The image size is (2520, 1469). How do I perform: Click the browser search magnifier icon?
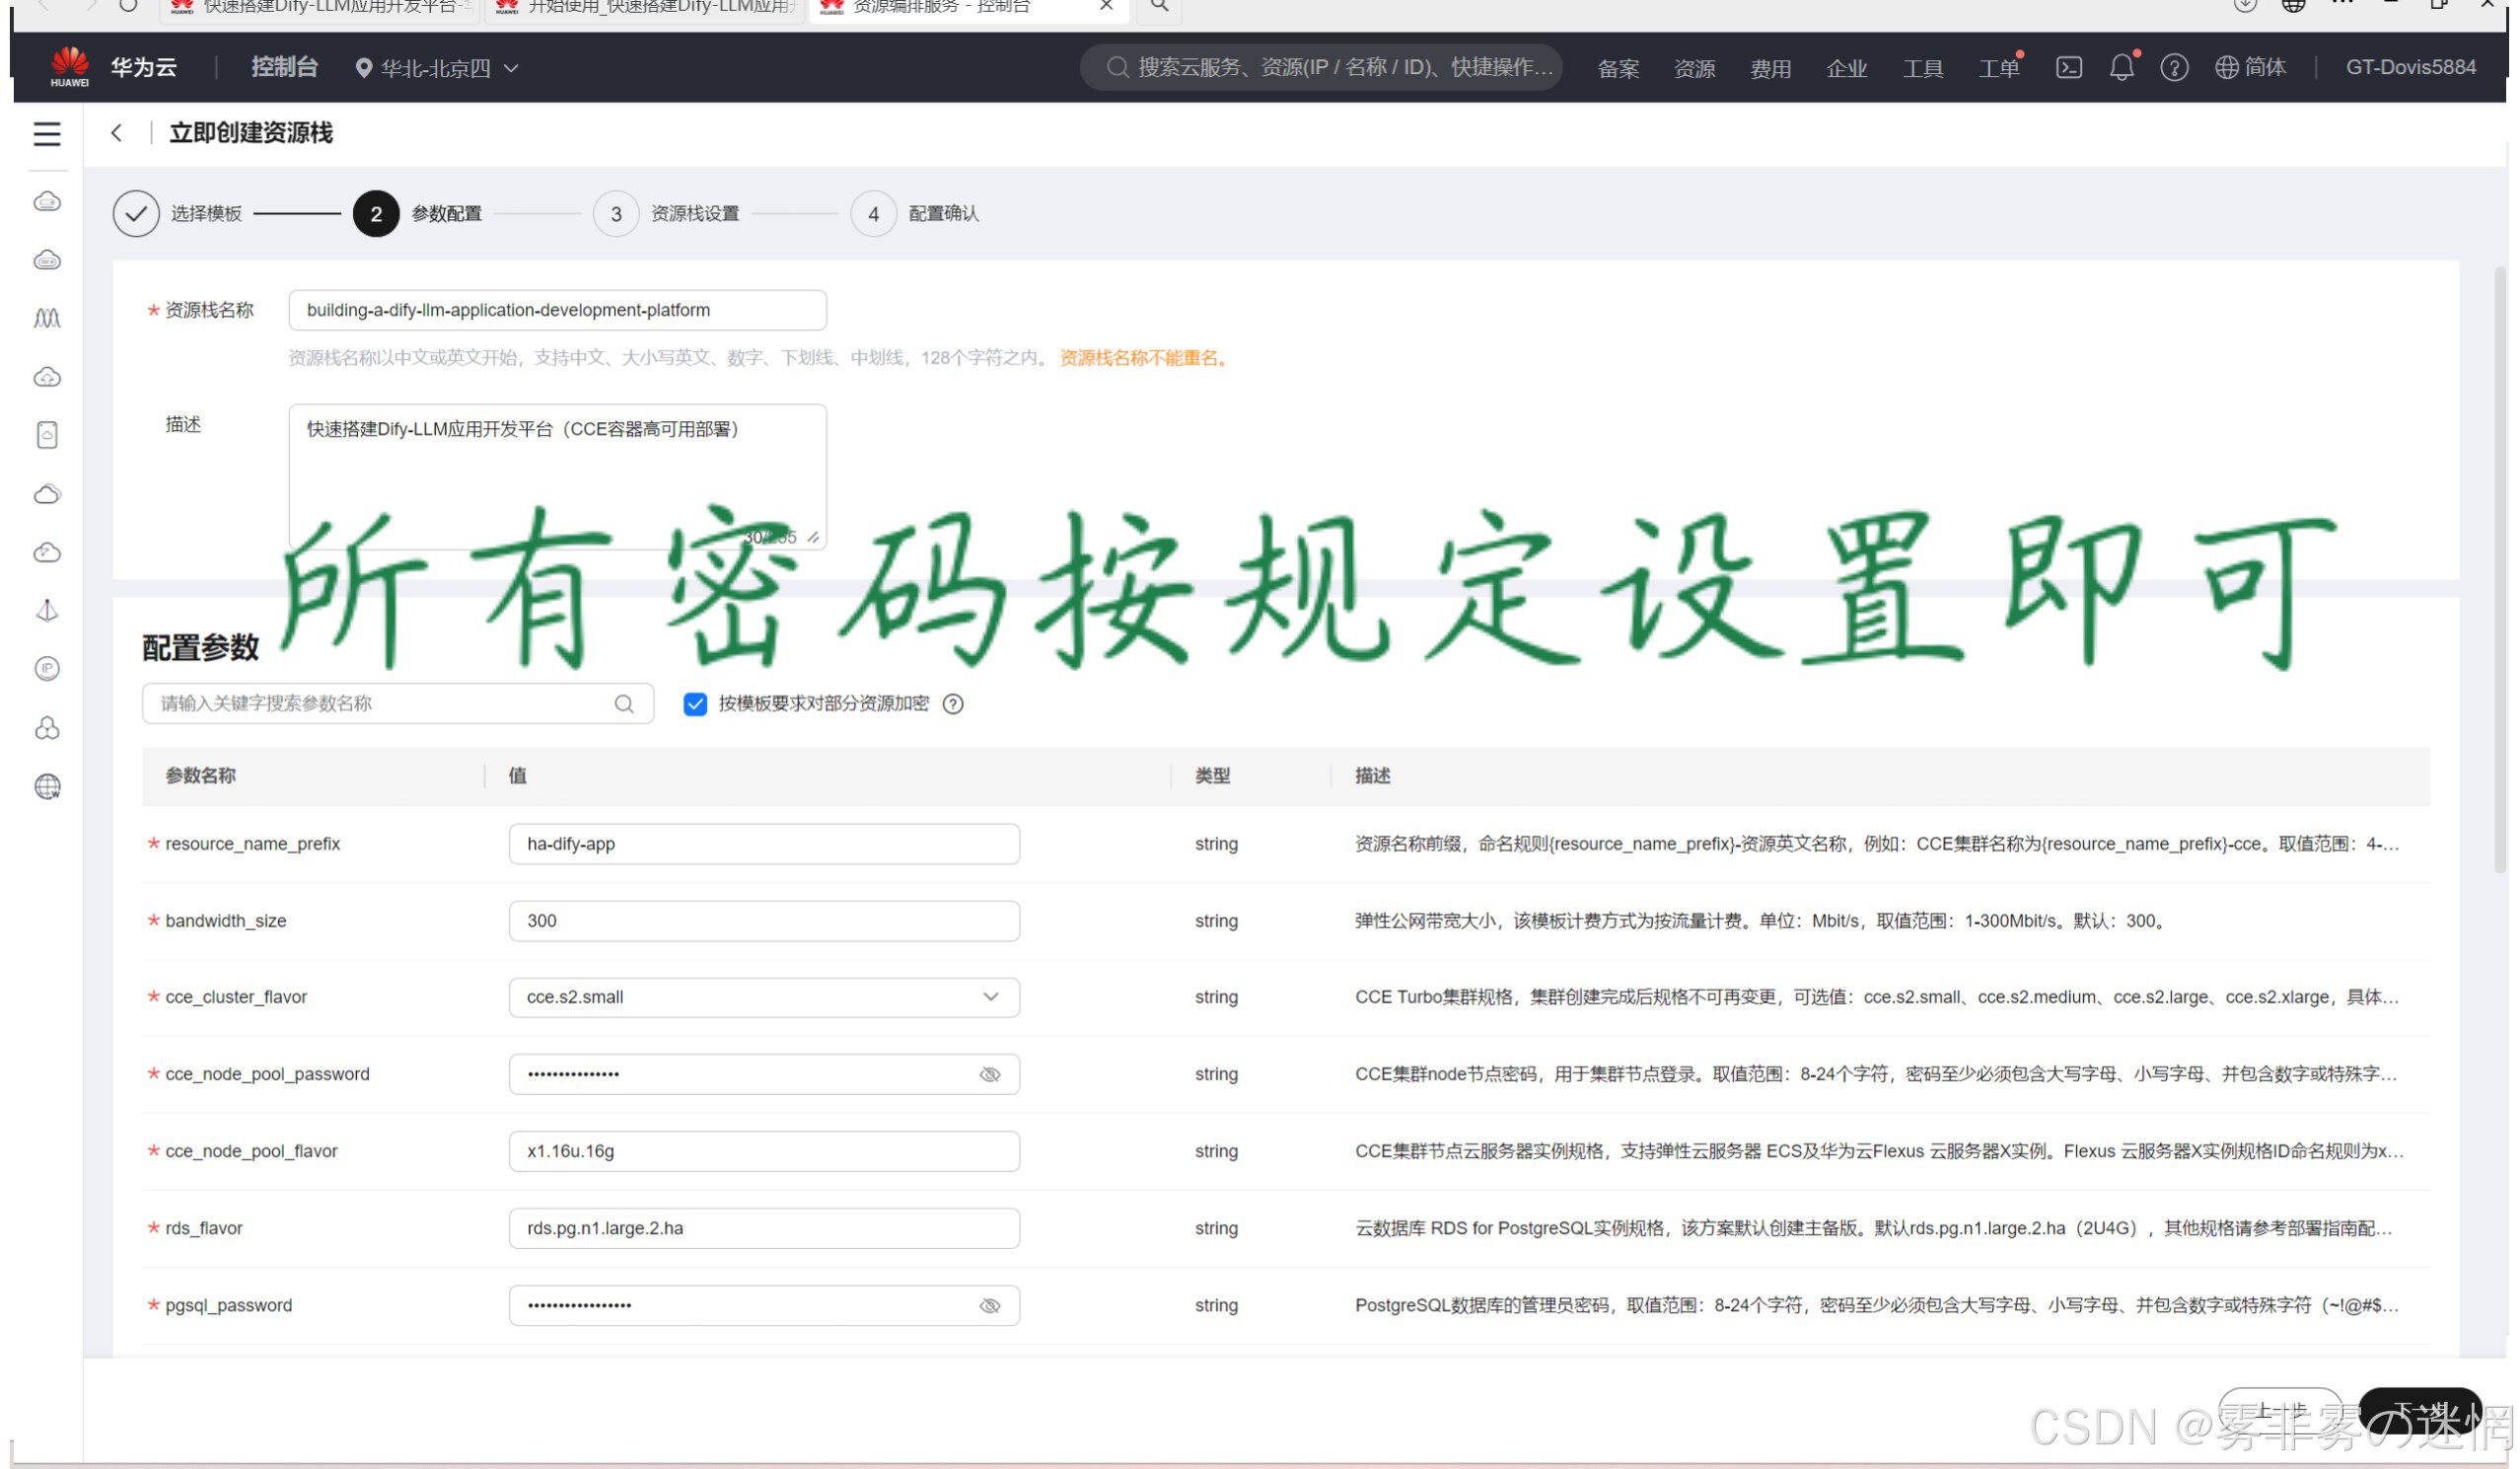coord(1159,6)
